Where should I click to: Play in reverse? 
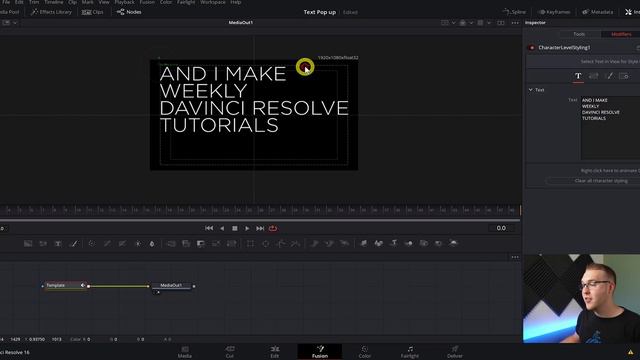(x=222, y=228)
